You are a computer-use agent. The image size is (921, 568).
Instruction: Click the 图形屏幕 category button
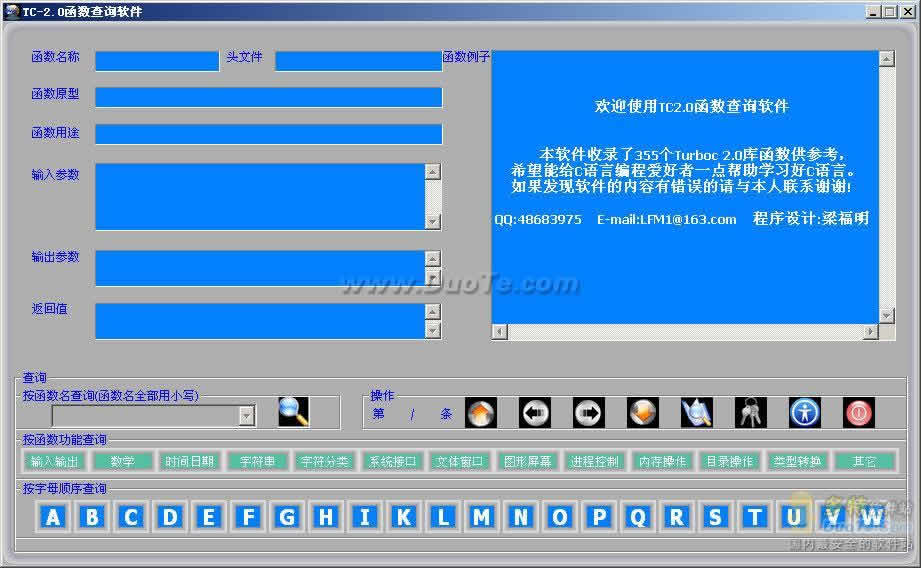pos(527,462)
